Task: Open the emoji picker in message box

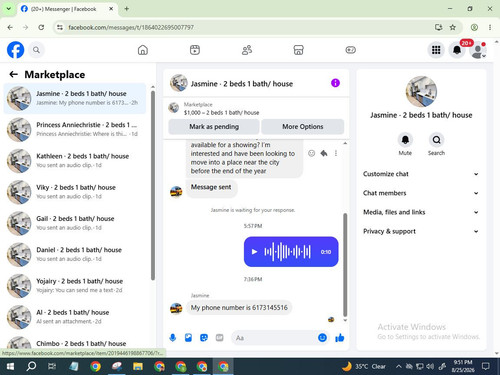Action: [322, 338]
